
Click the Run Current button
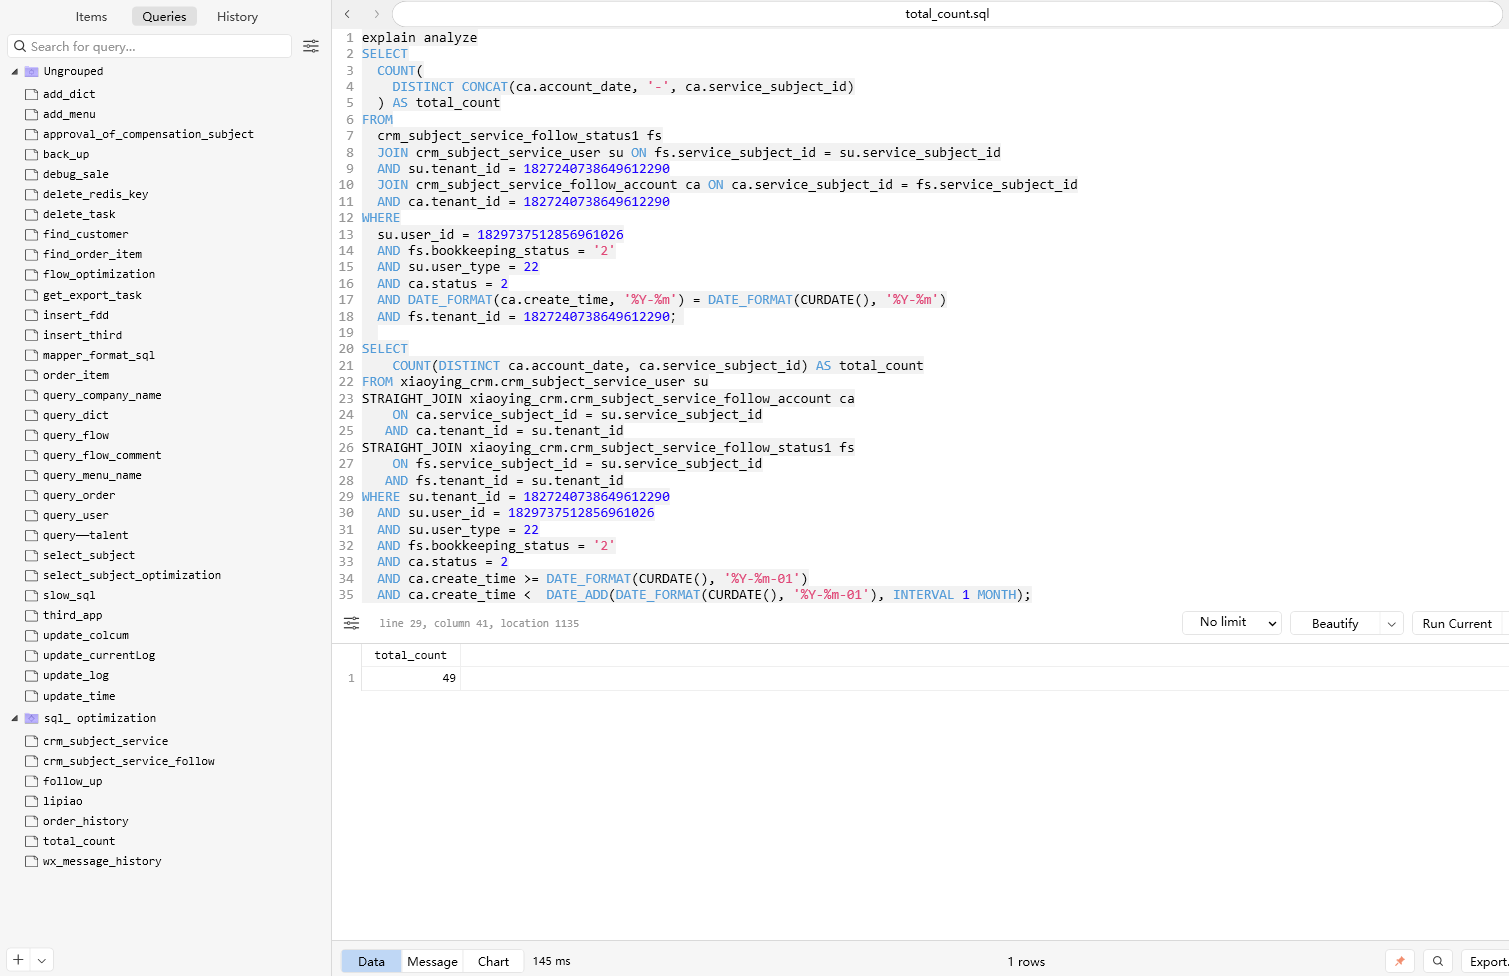(1457, 623)
